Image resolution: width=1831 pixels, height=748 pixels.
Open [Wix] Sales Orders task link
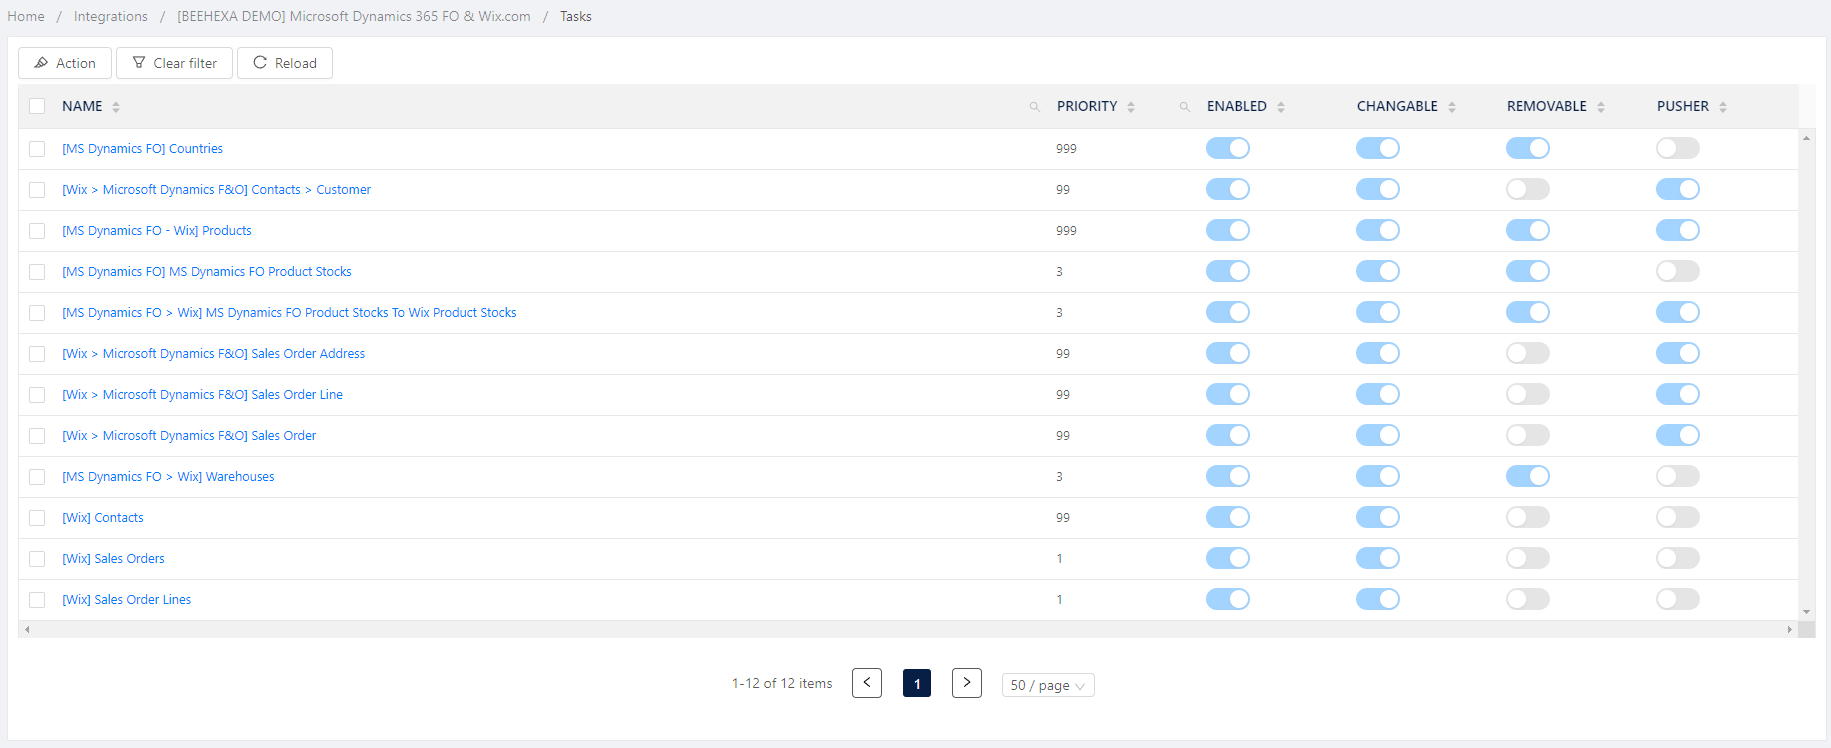click(x=114, y=559)
